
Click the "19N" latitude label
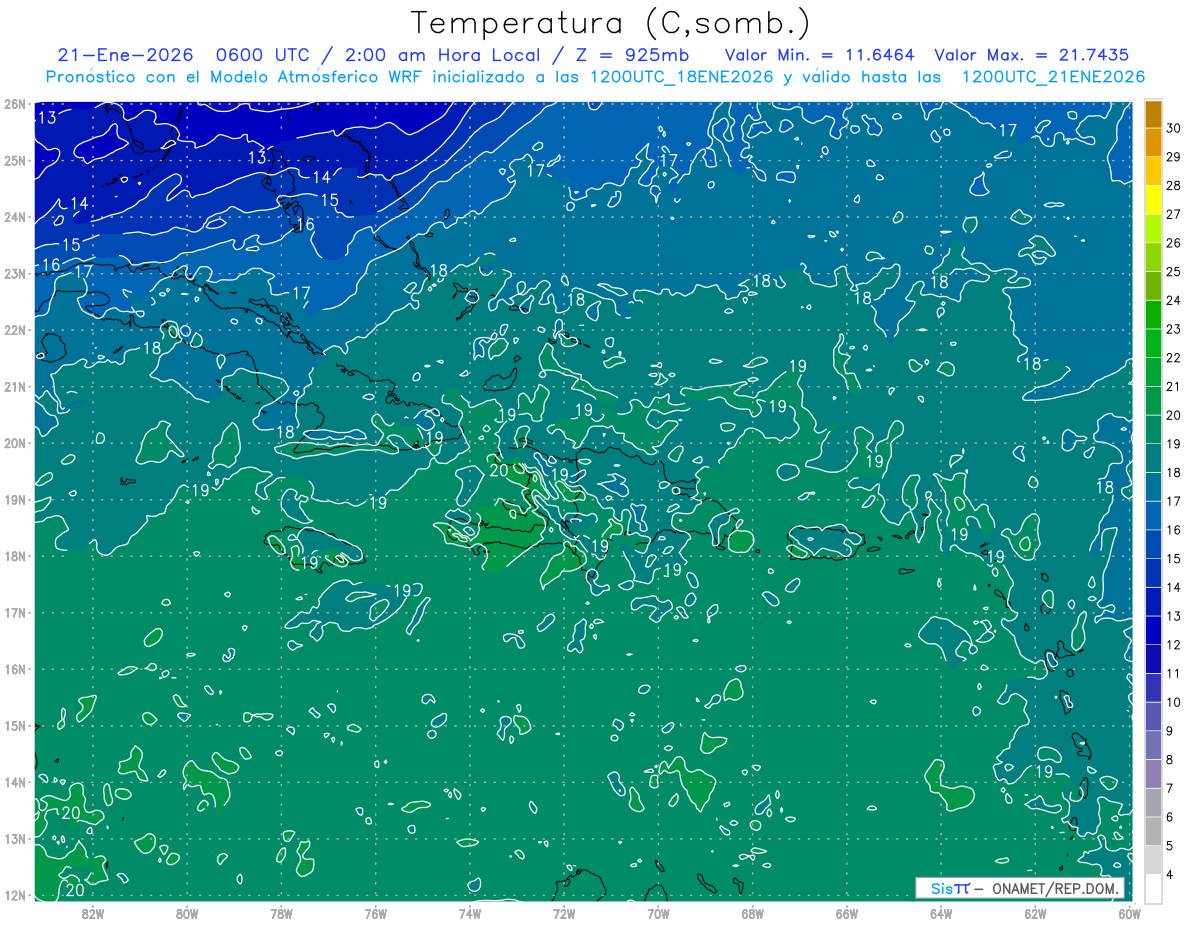(x=14, y=499)
